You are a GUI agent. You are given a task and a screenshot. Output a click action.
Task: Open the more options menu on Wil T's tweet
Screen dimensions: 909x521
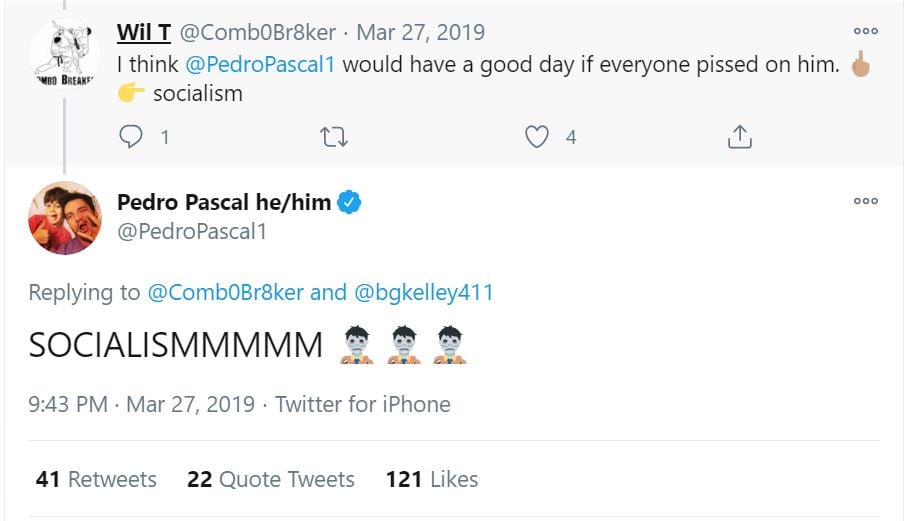(865, 32)
